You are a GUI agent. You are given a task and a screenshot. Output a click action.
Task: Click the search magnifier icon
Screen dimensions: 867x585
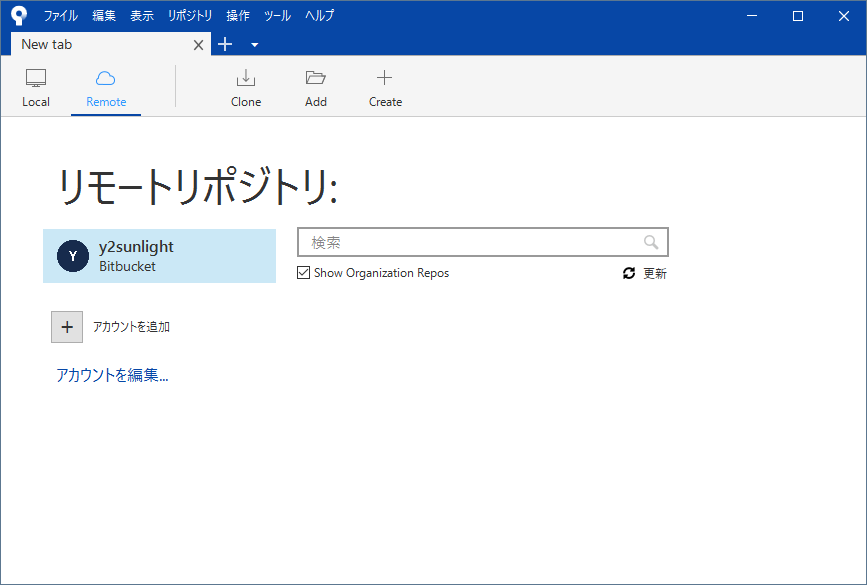651,242
